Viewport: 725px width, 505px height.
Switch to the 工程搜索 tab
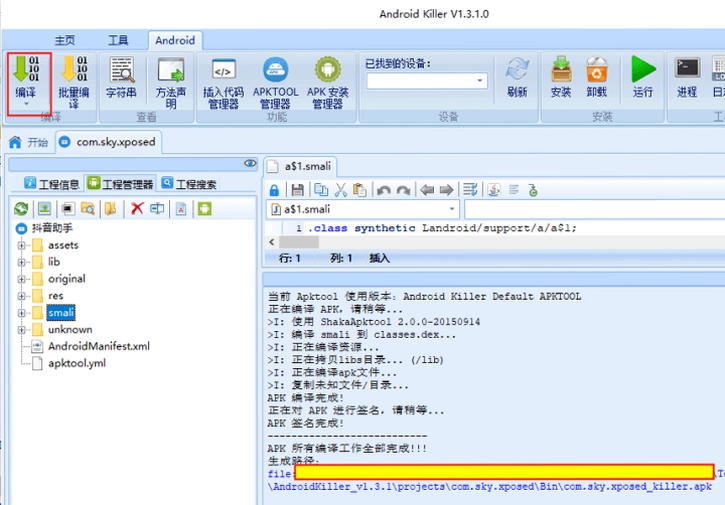coord(190,184)
